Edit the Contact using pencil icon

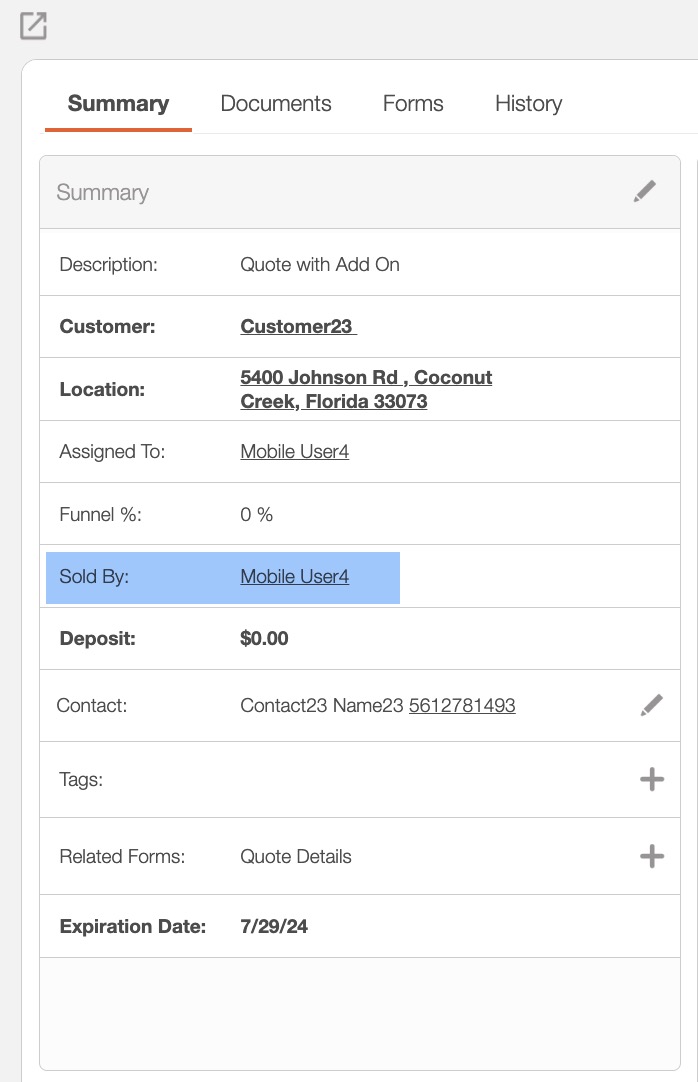651,706
